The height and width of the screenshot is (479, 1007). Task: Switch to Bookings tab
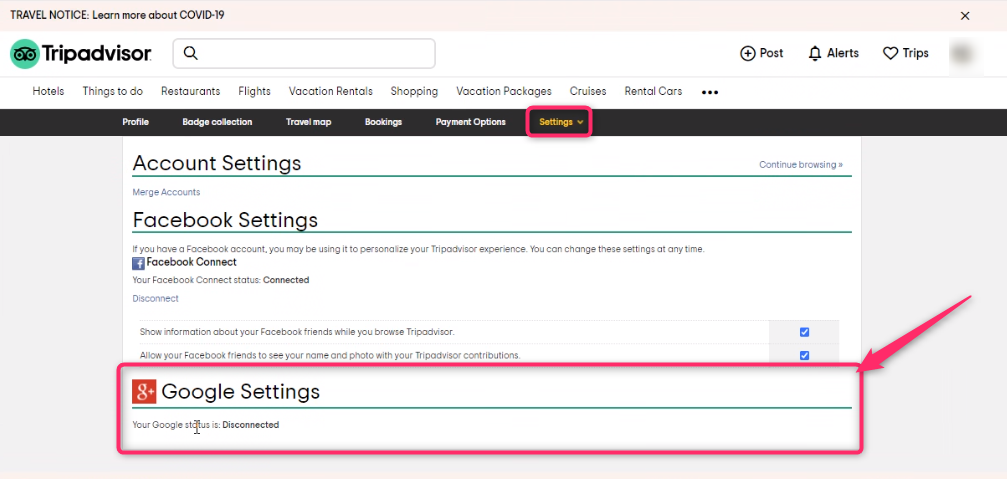click(383, 122)
